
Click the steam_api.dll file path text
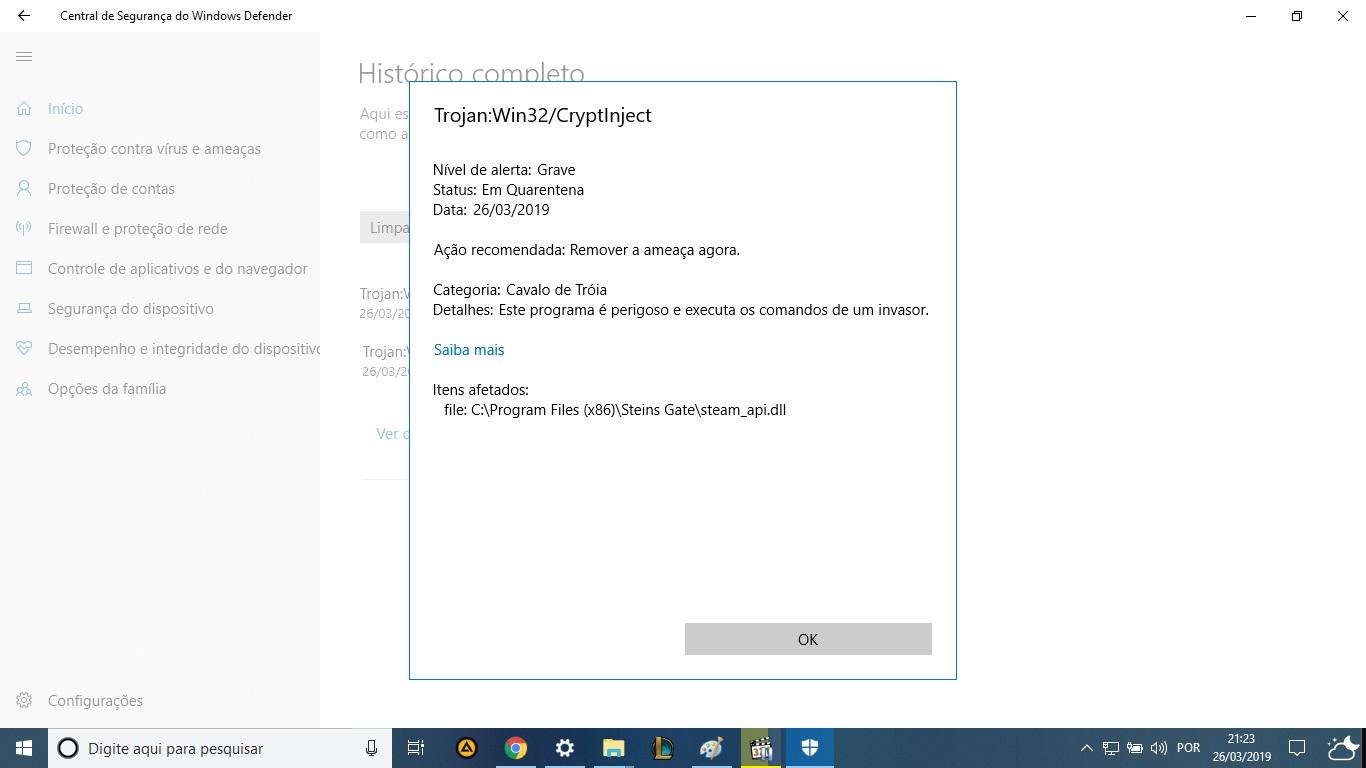pyautogui.click(x=615, y=409)
